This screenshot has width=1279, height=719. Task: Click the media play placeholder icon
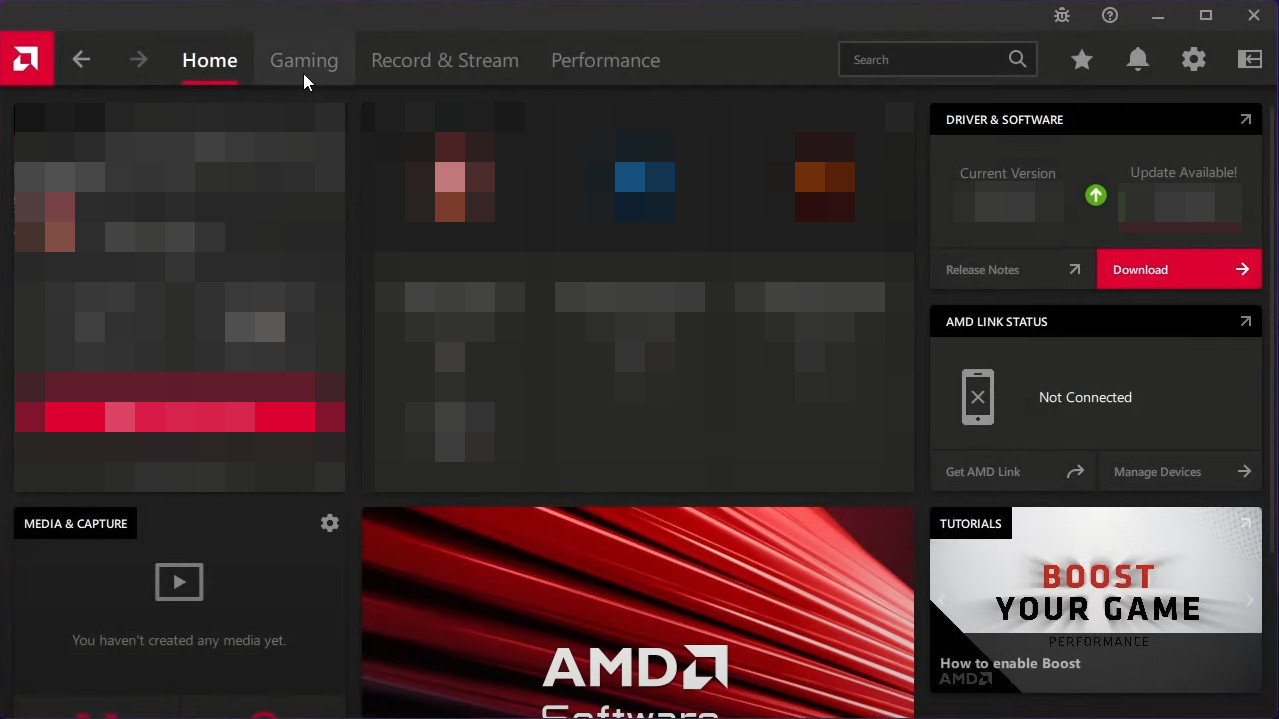tap(179, 581)
